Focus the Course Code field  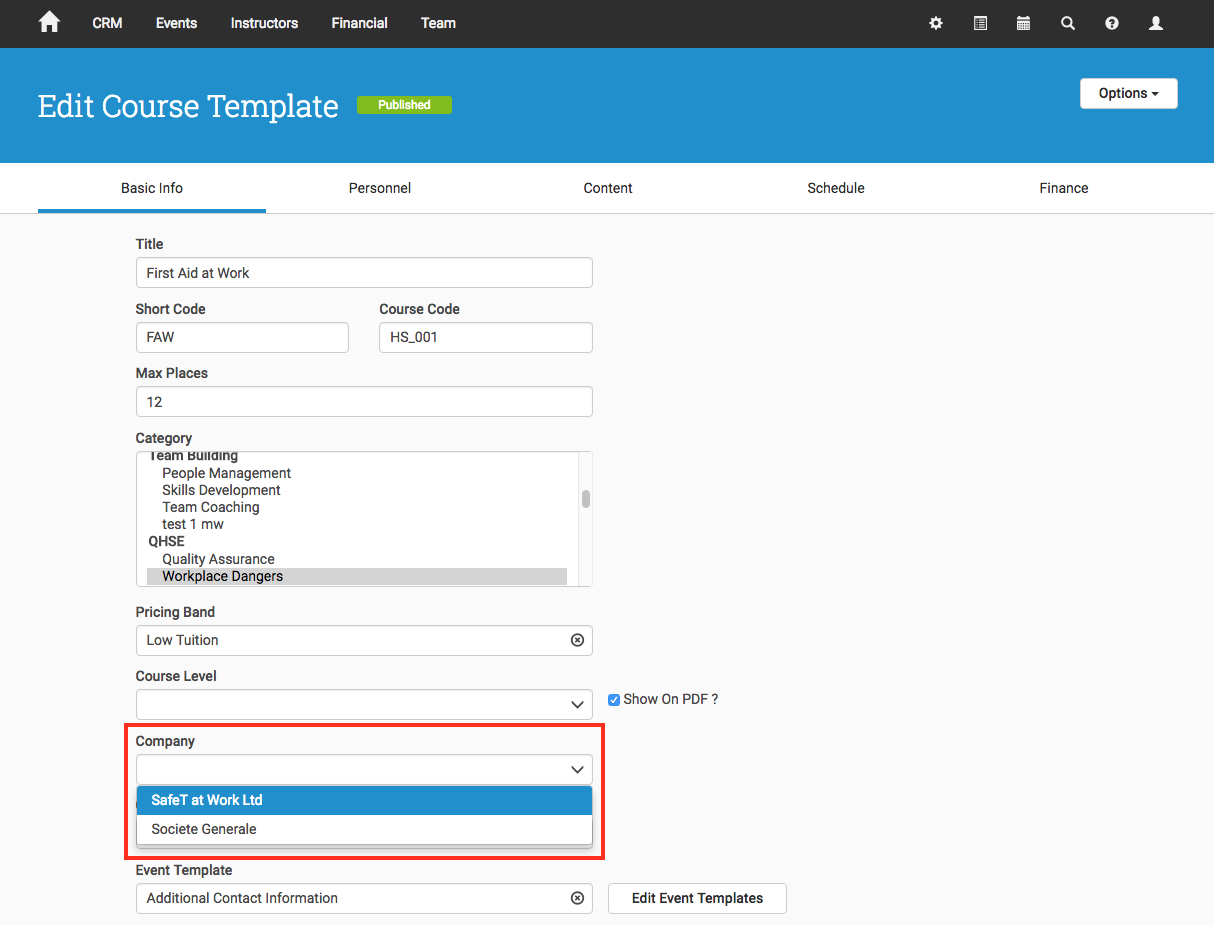486,337
